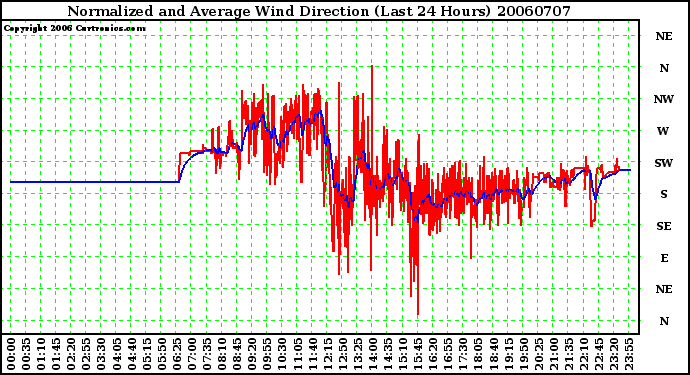Select the 00:00 time axis label
Viewport: 690px width, 375px height.
pos(11,354)
